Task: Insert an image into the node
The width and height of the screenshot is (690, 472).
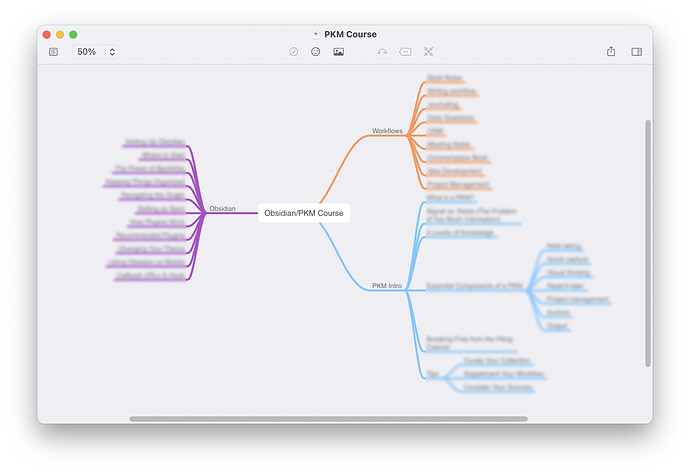Action: coord(338,52)
